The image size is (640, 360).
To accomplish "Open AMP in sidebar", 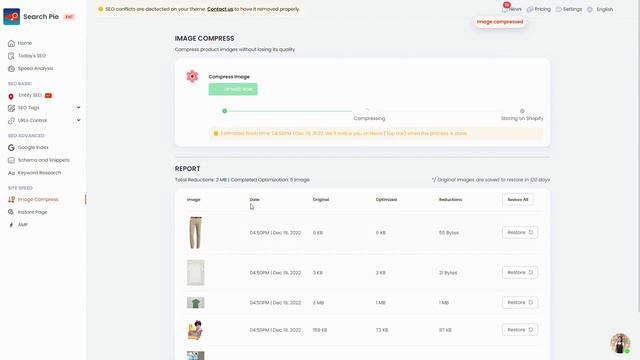I will click(x=22, y=224).
